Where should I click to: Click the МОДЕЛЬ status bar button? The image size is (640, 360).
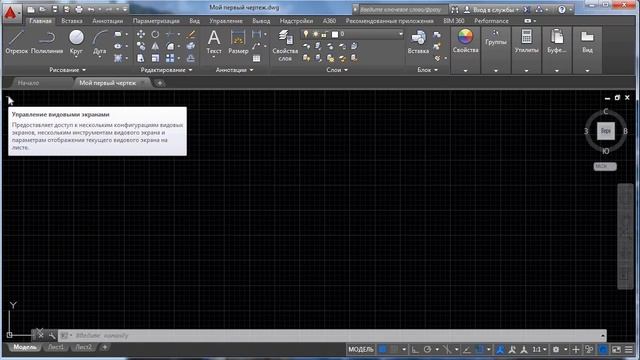coord(361,349)
